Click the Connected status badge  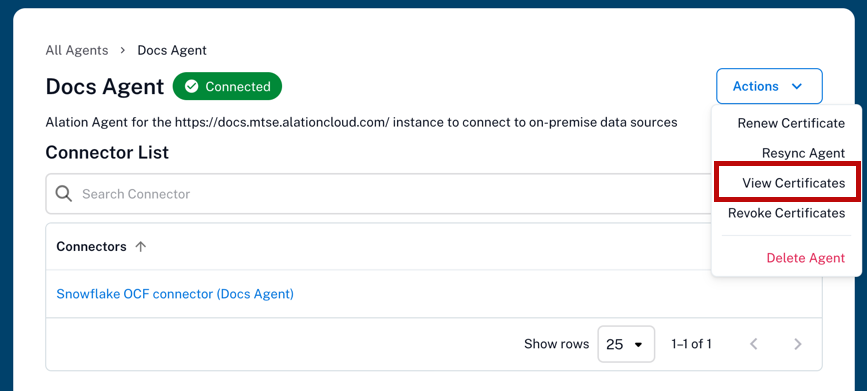pyautogui.click(x=227, y=86)
